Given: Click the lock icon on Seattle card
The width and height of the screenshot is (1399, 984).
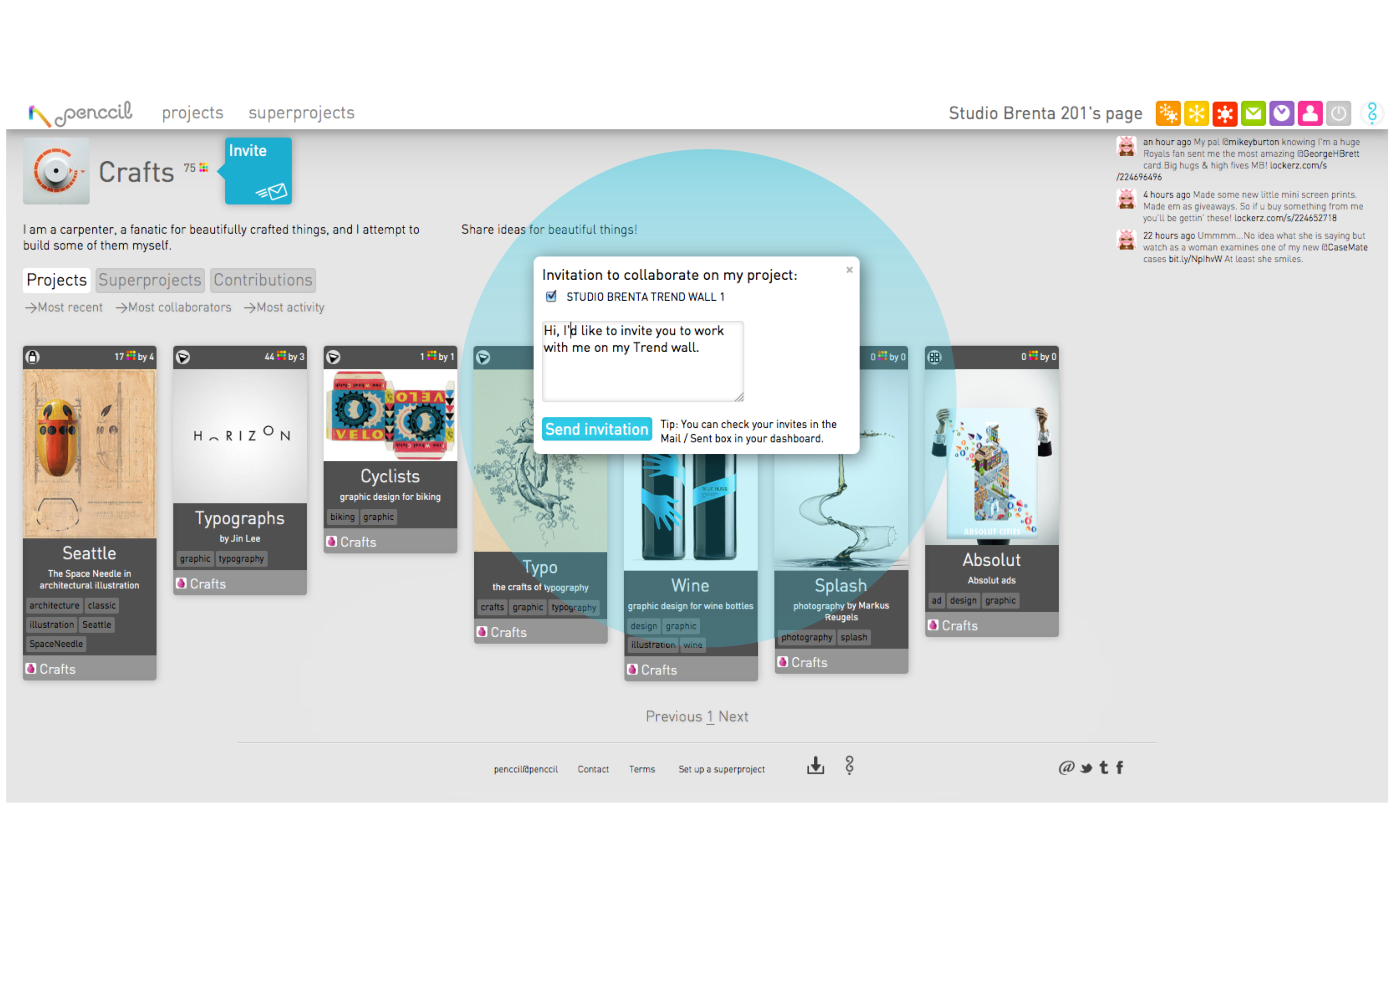Looking at the screenshot, I should pos(33,357).
